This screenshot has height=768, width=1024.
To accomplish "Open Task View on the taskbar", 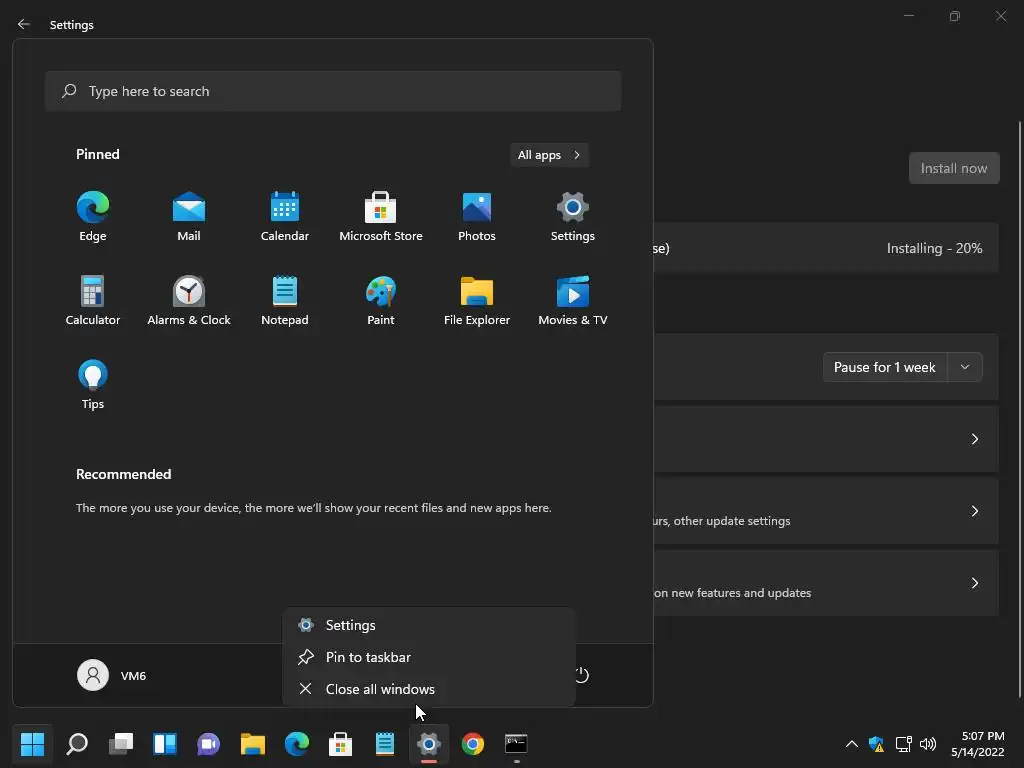I will tap(121, 743).
